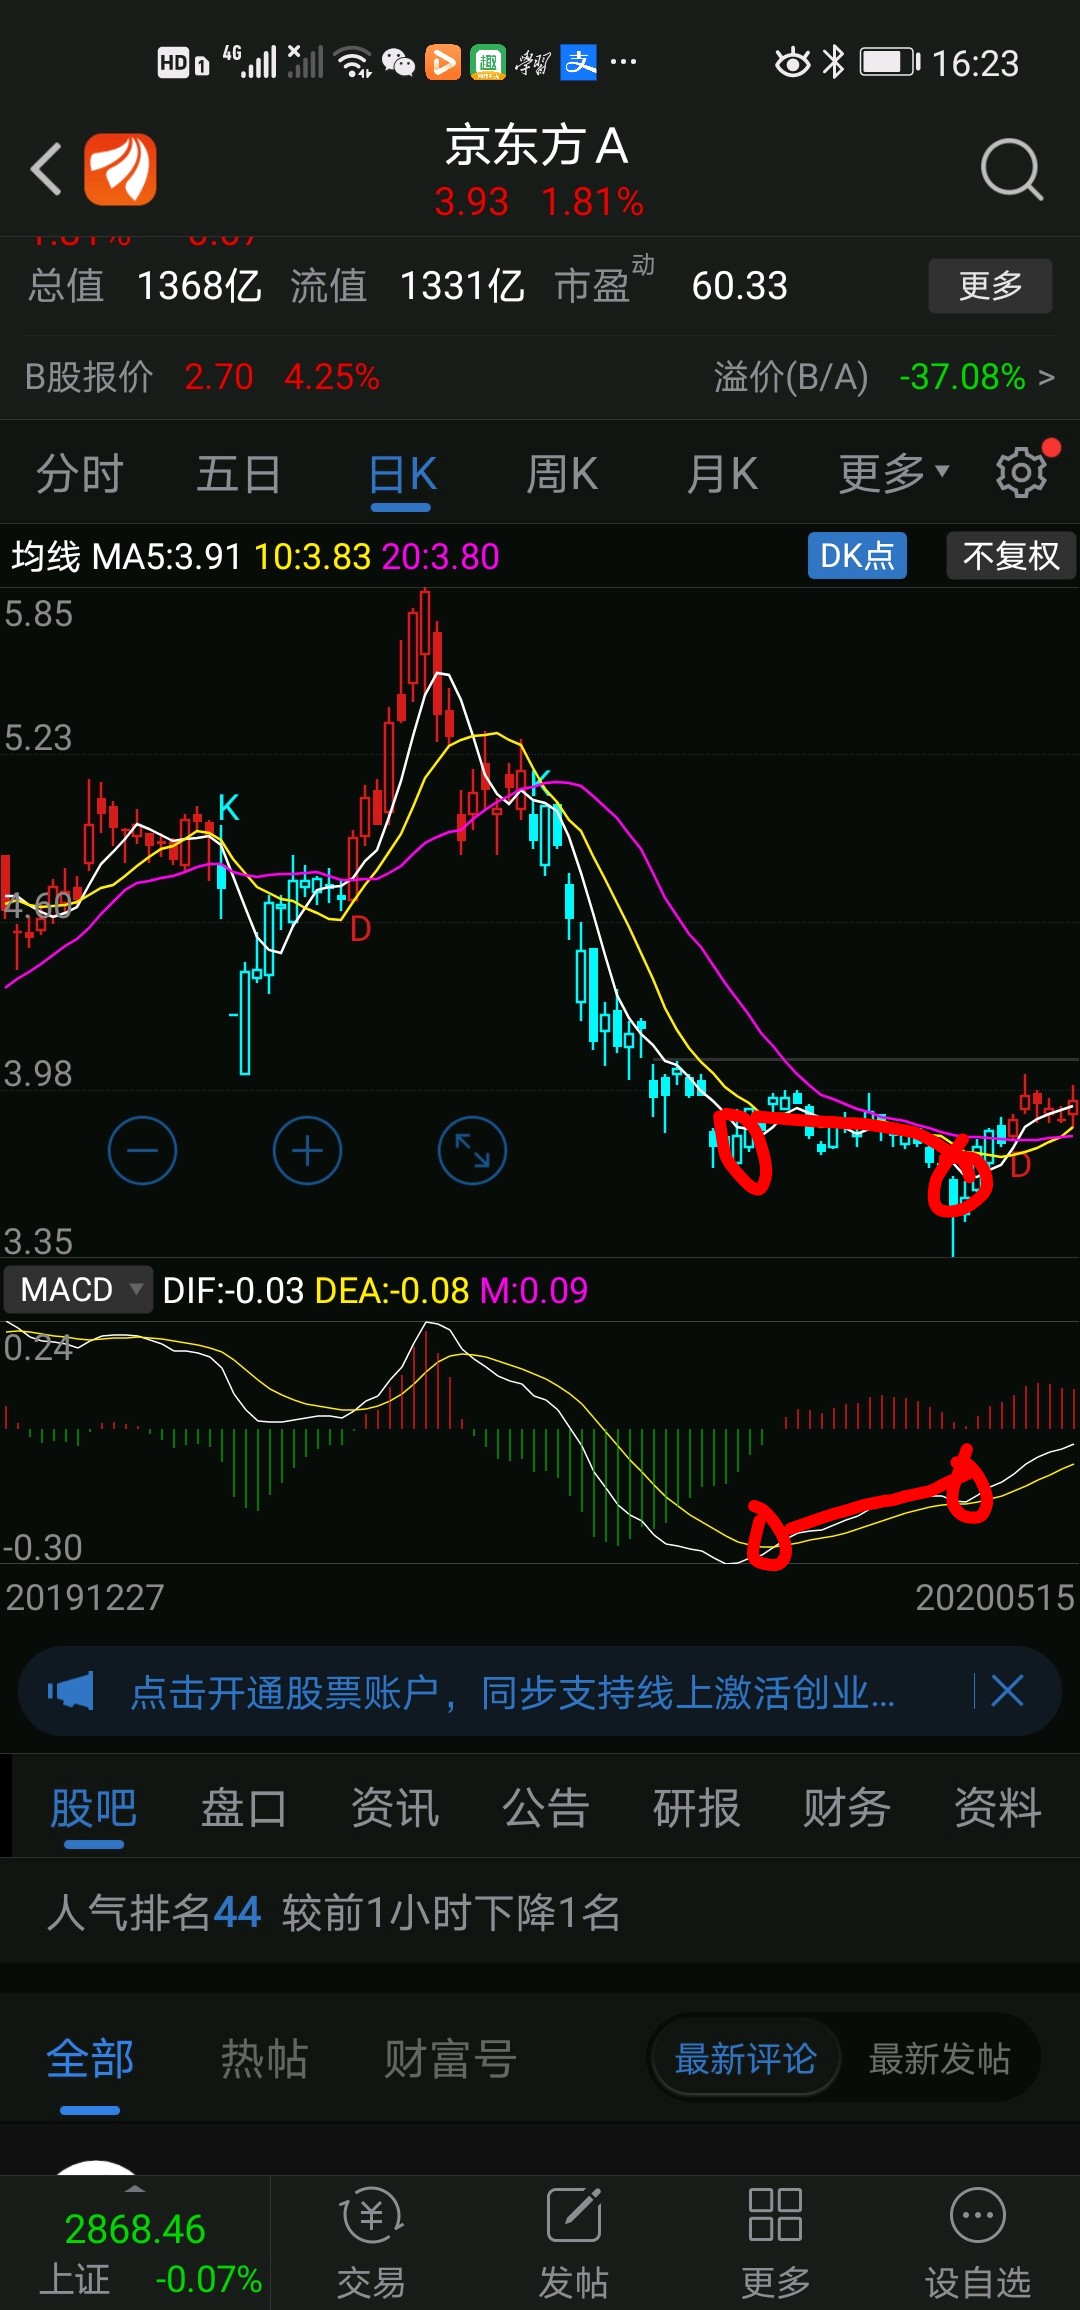This screenshot has width=1080, height=2310.
Task: Open the 资讯 news tab
Action: coord(395,1808)
